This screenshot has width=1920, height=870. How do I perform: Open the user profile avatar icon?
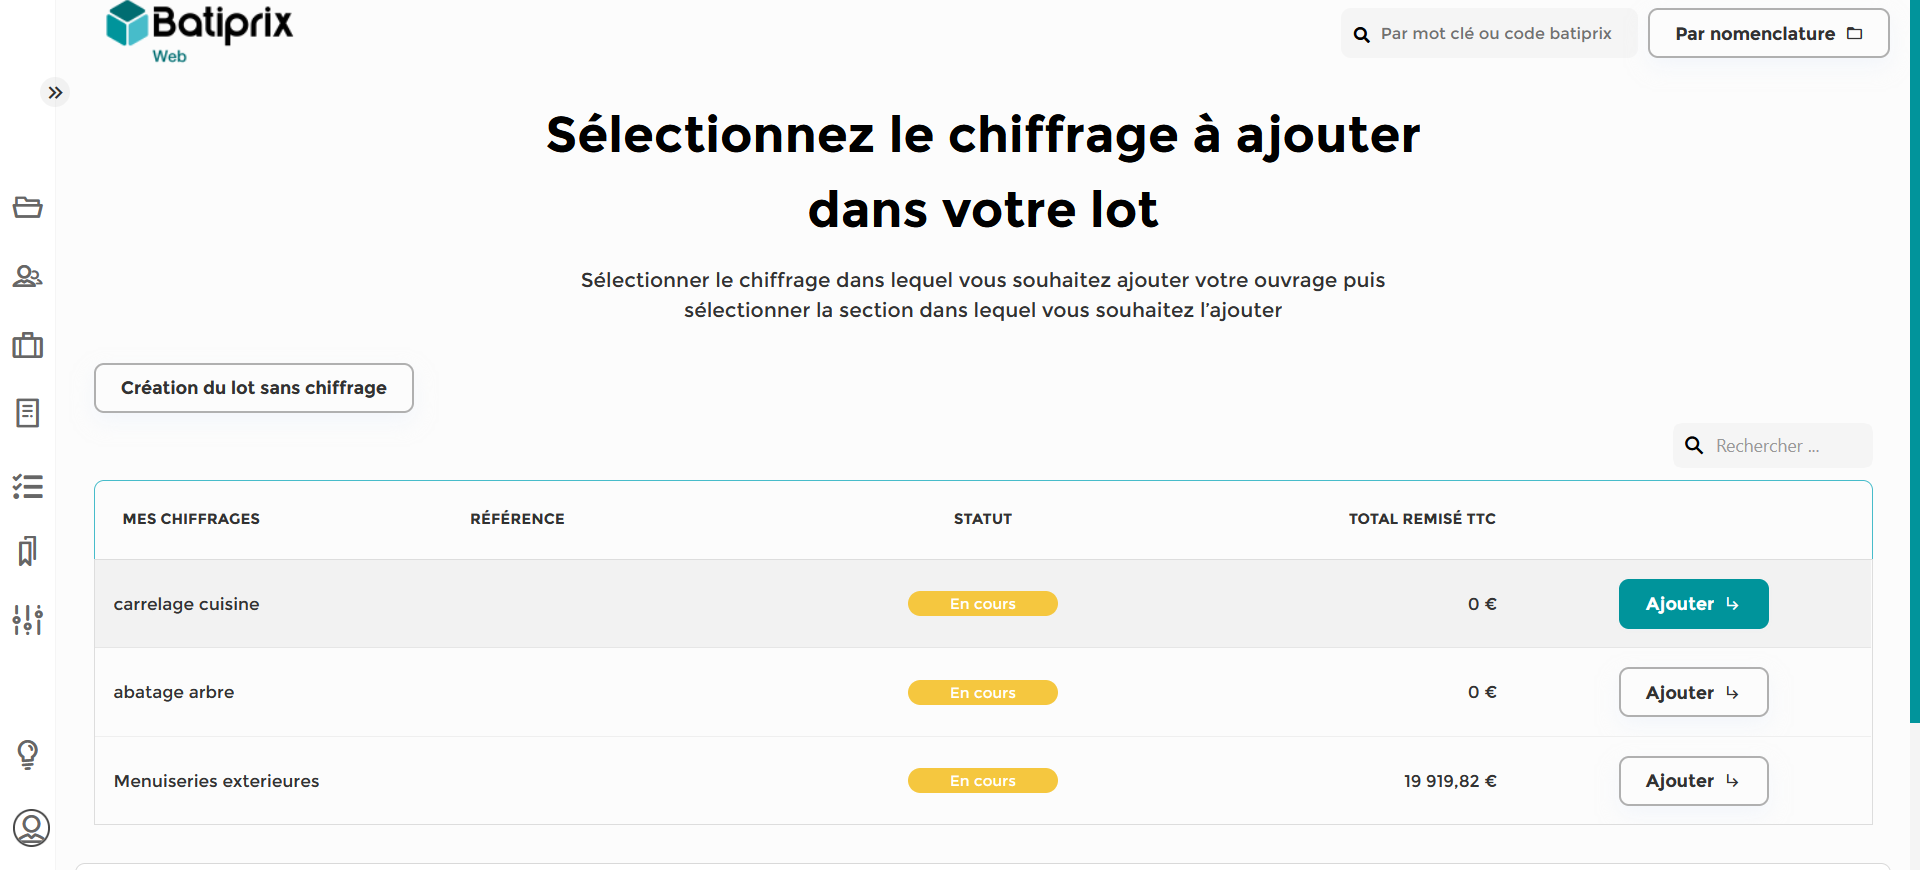(x=31, y=828)
